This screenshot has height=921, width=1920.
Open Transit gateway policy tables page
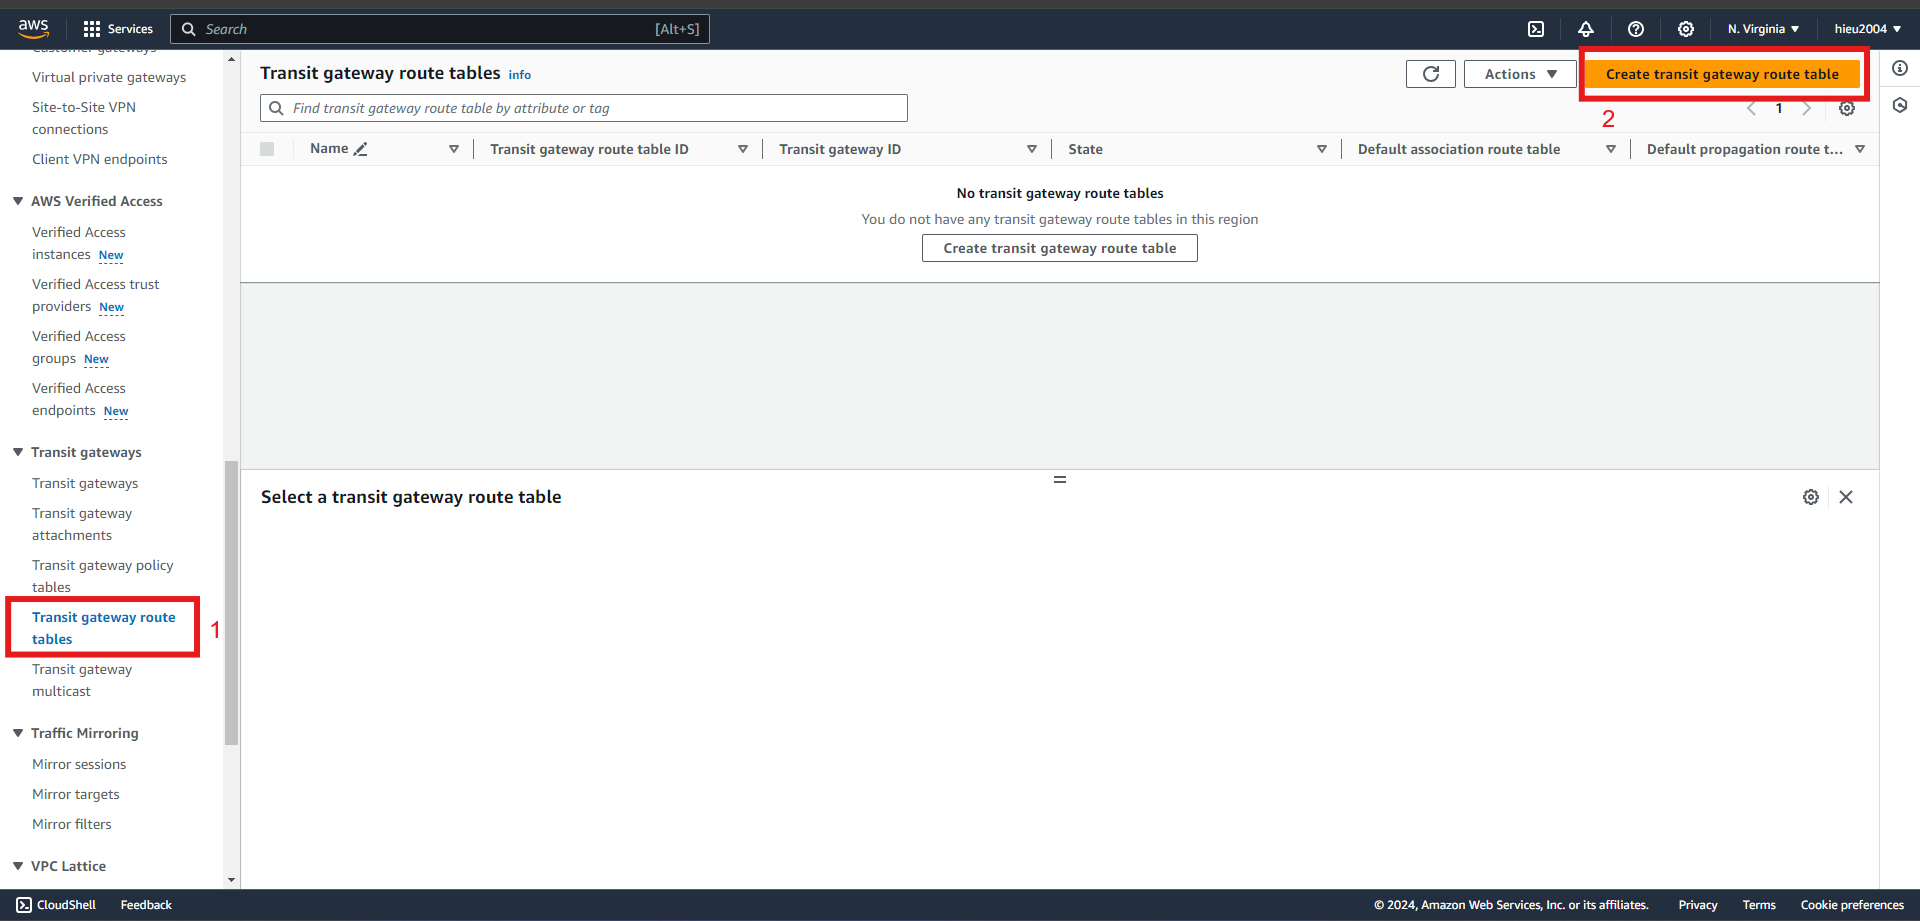102,576
